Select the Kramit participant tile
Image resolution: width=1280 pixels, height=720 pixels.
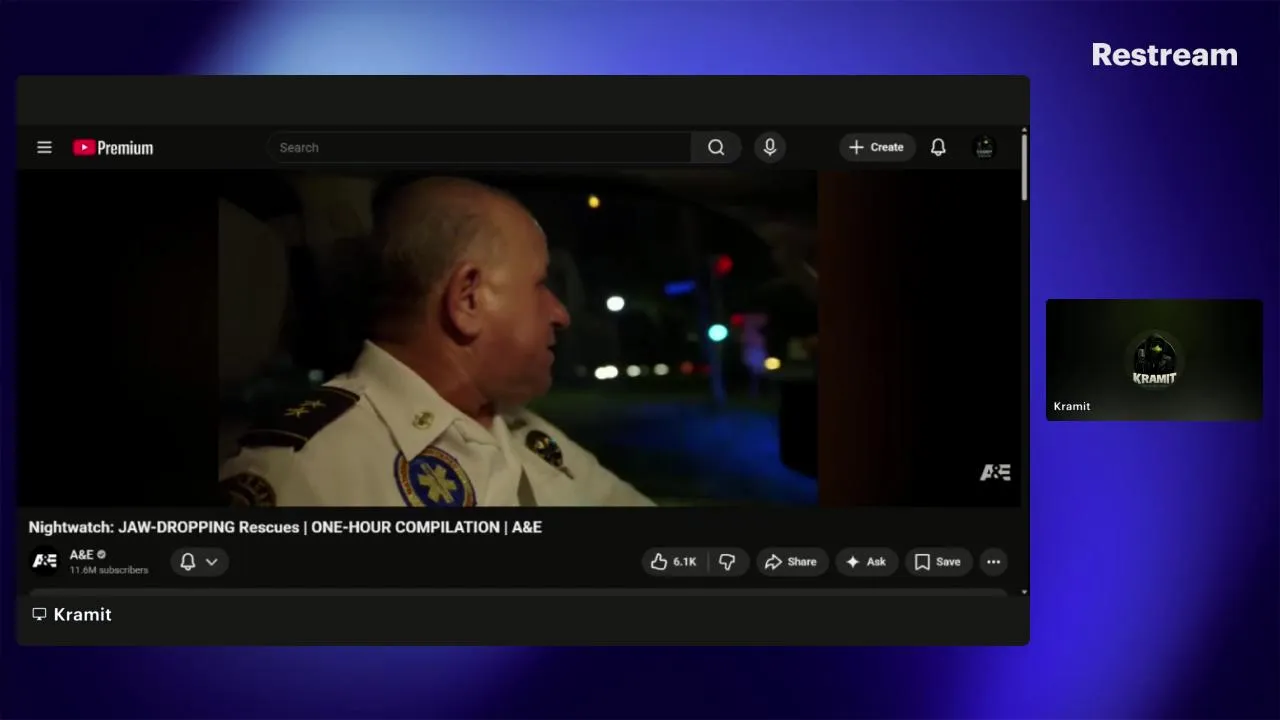(1154, 360)
